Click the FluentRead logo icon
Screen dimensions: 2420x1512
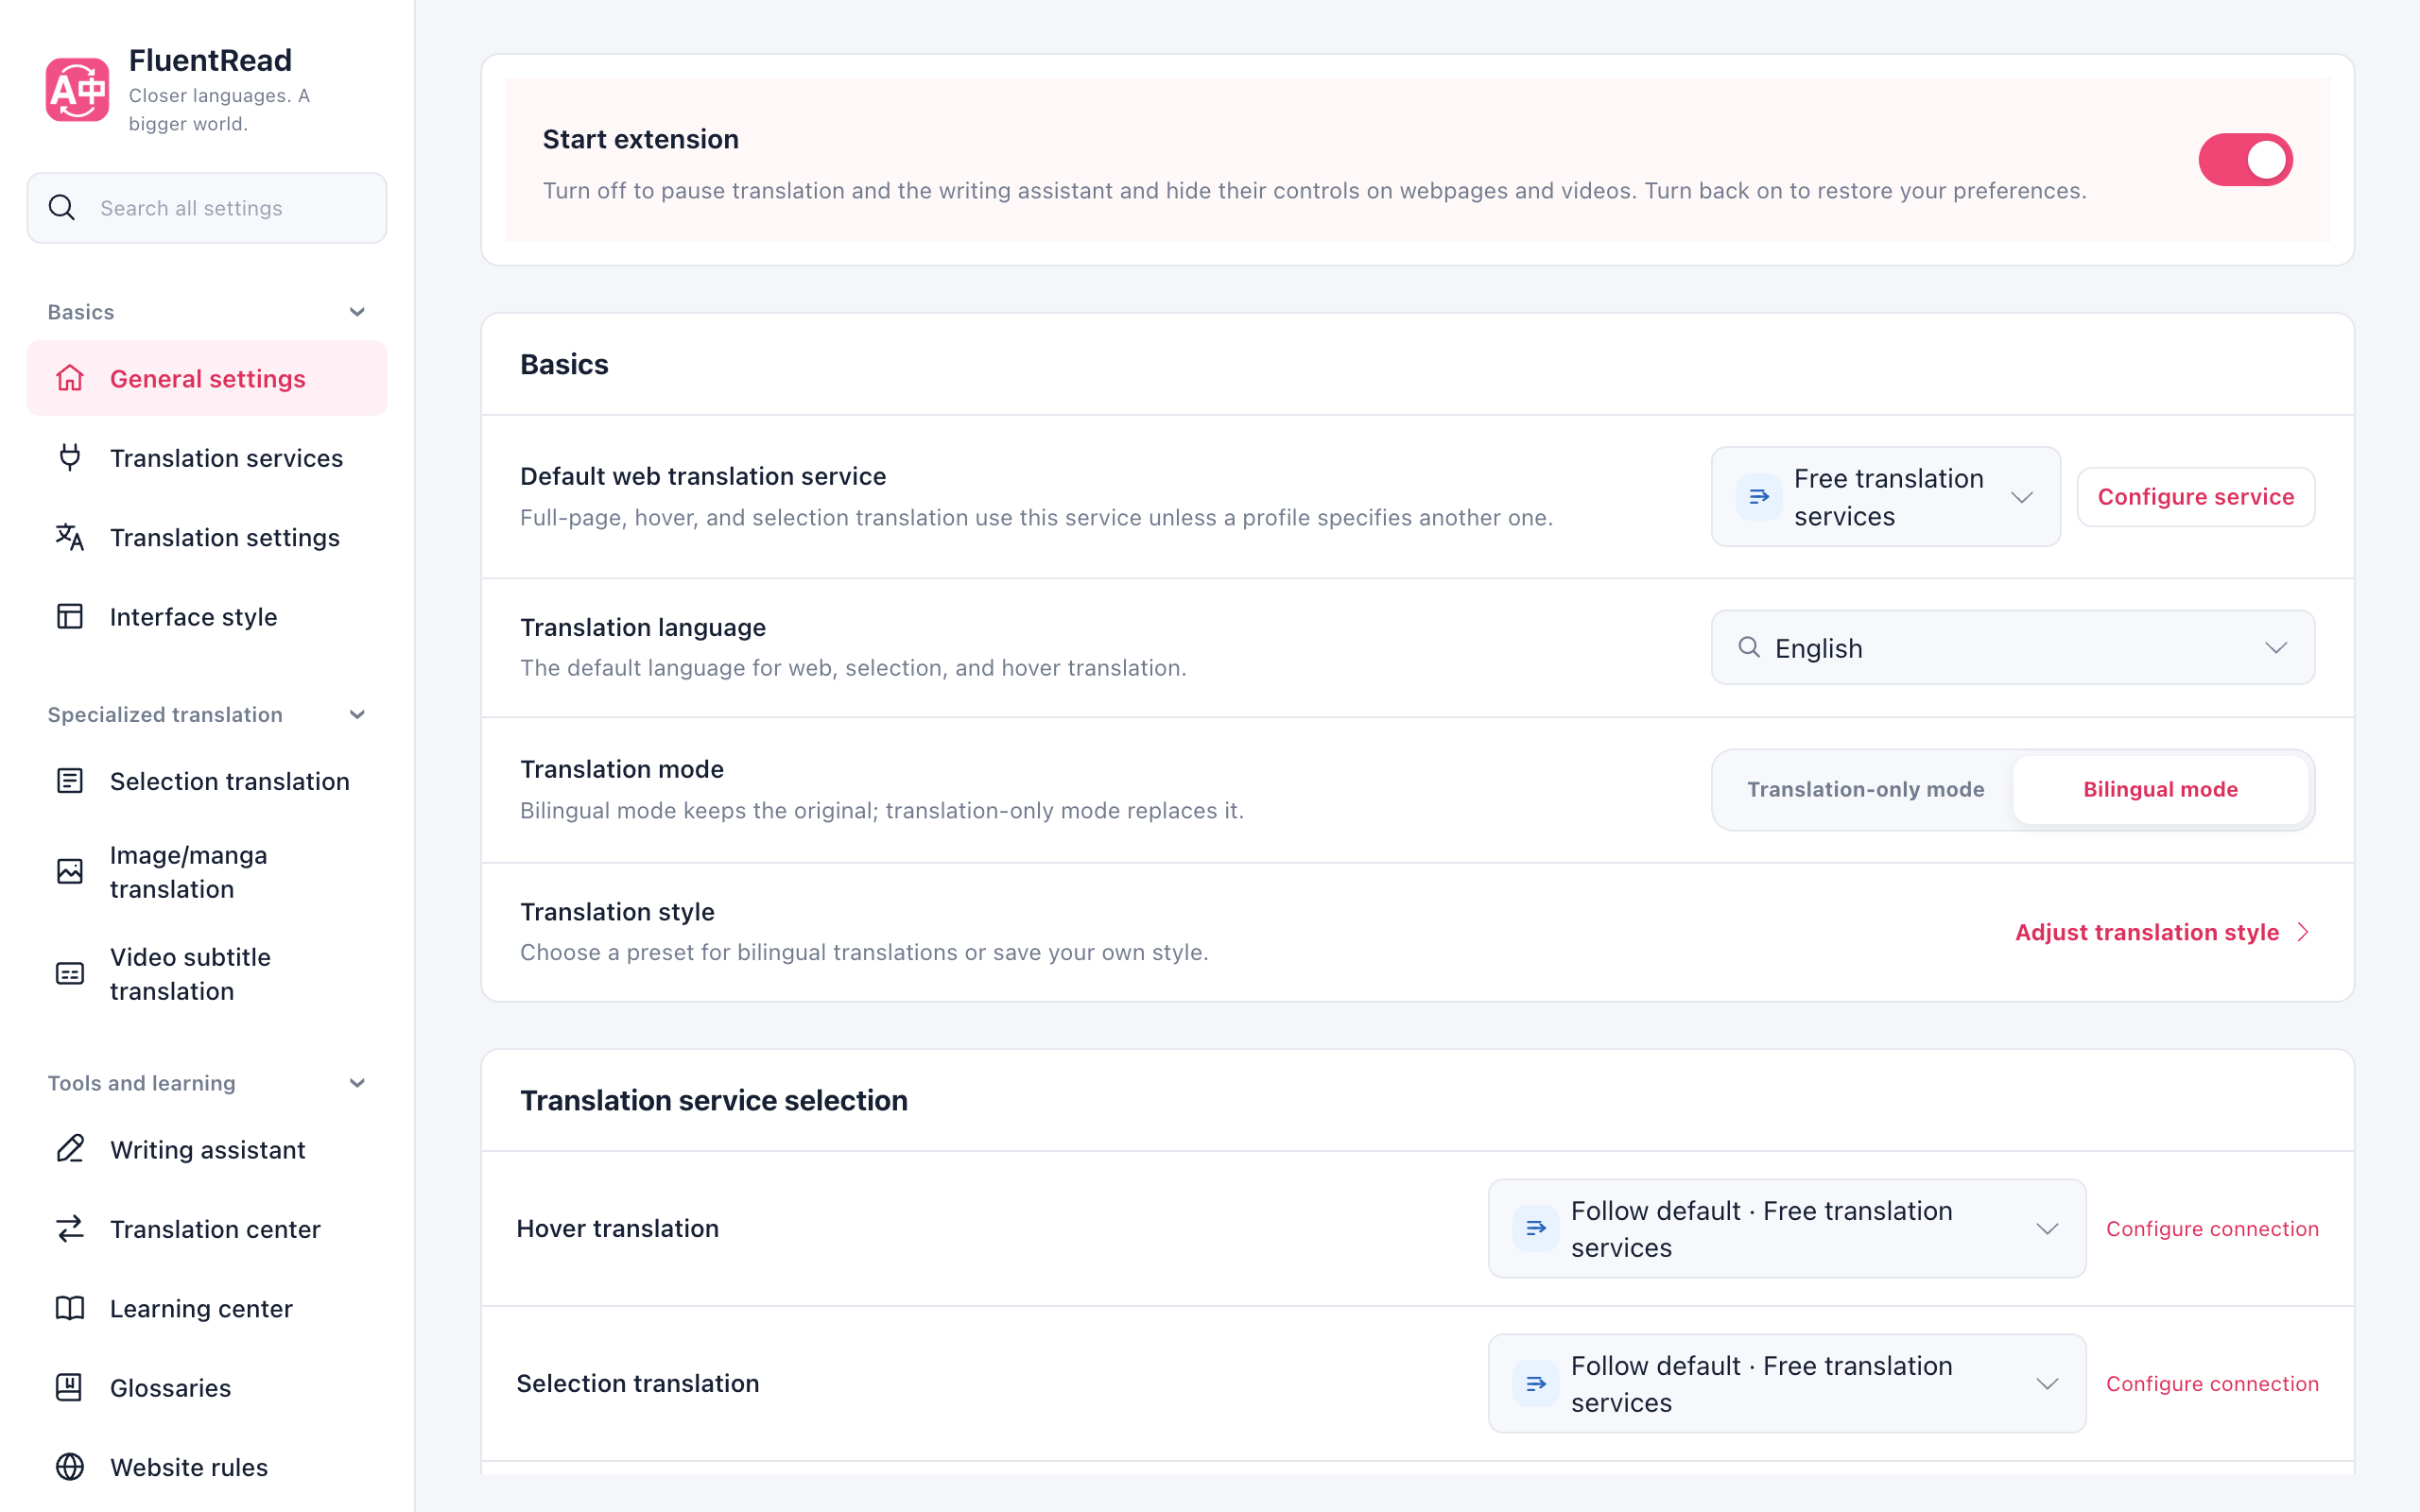click(77, 89)
